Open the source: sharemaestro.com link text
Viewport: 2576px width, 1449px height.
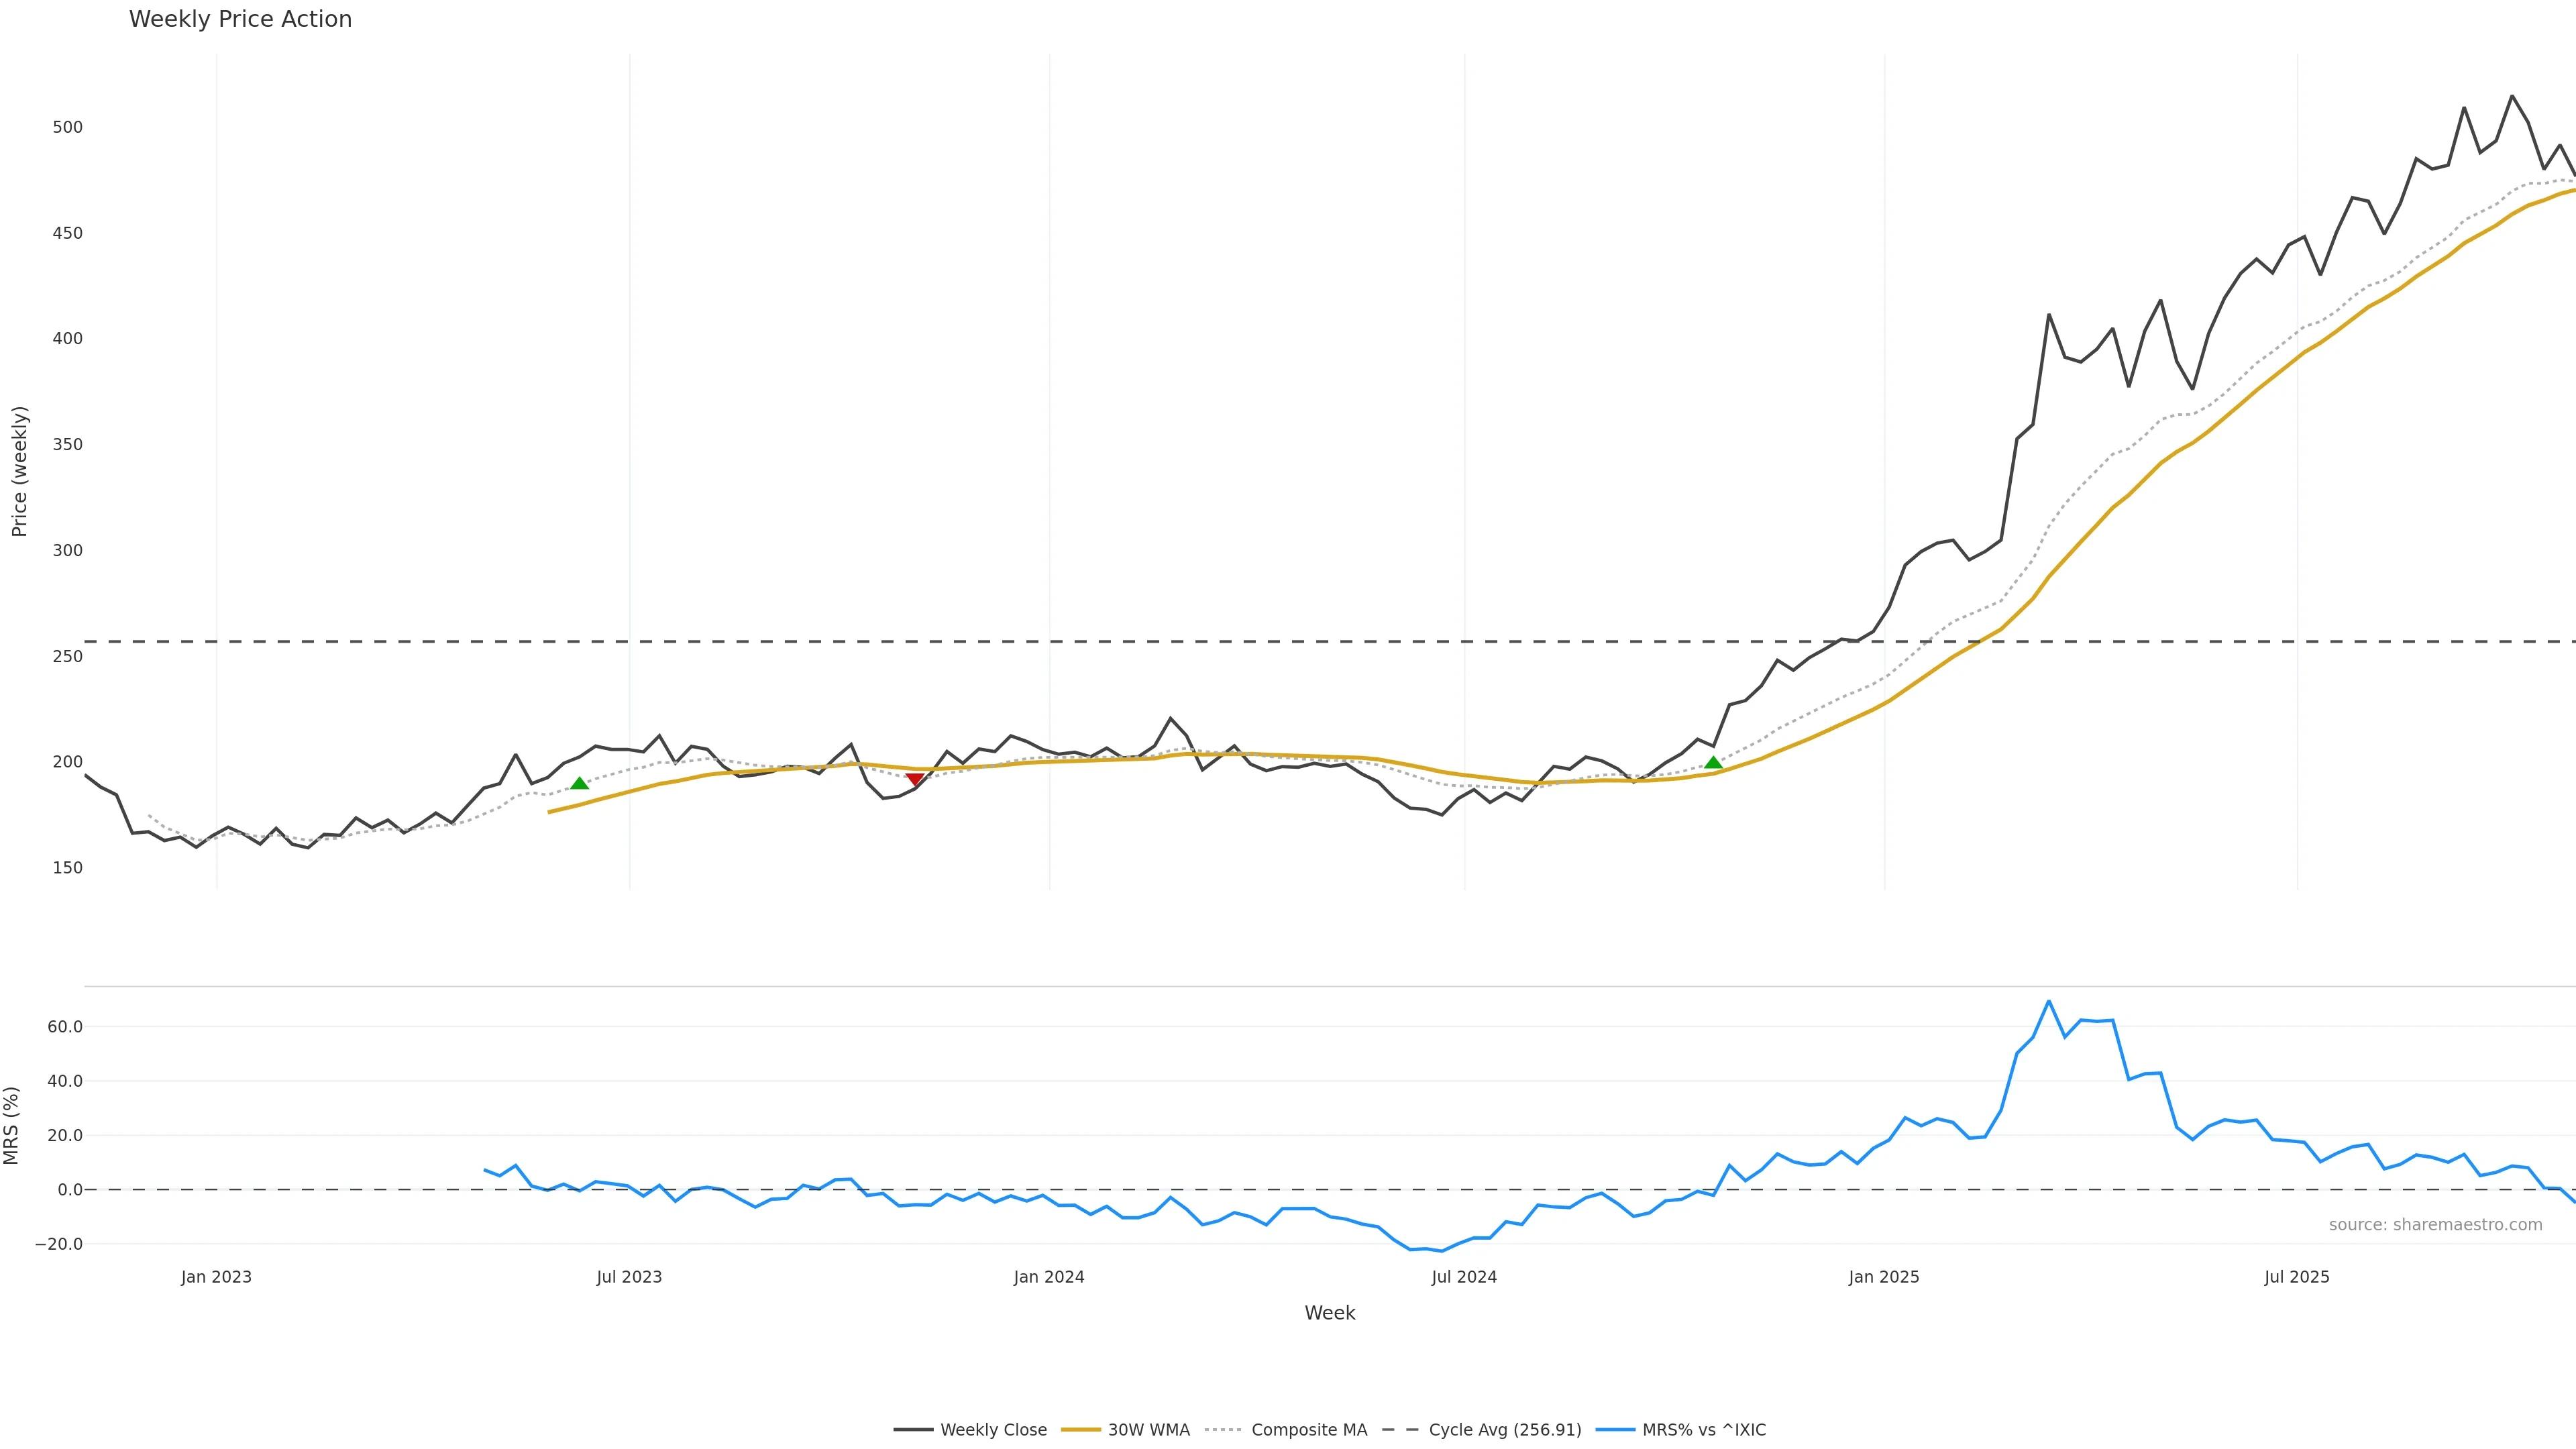pyautogui.click(x=2435, y=1225)
